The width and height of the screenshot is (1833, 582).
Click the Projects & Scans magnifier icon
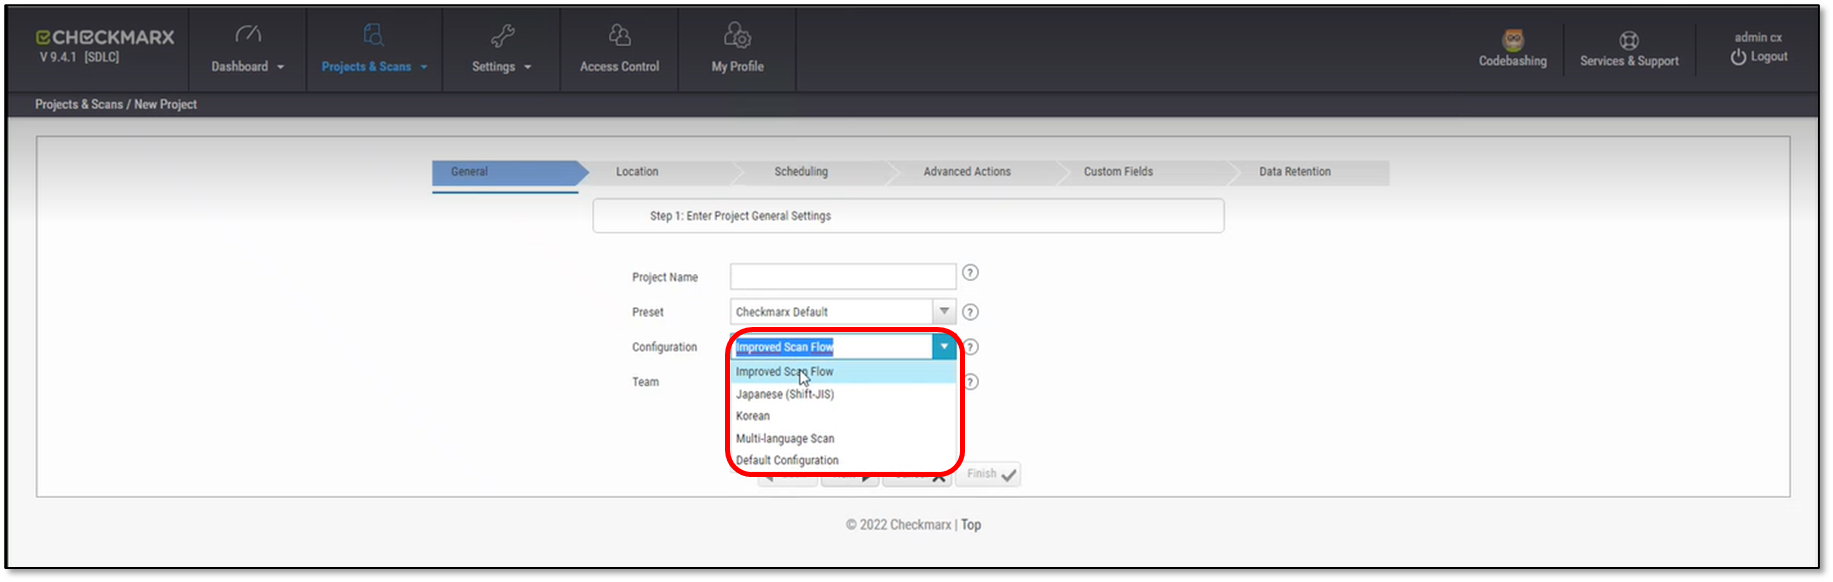[373, 35]
